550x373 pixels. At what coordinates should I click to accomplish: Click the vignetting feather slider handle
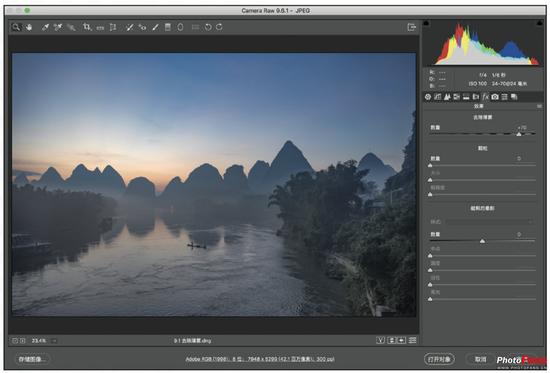pyautogui.click(x=430, y=285)
